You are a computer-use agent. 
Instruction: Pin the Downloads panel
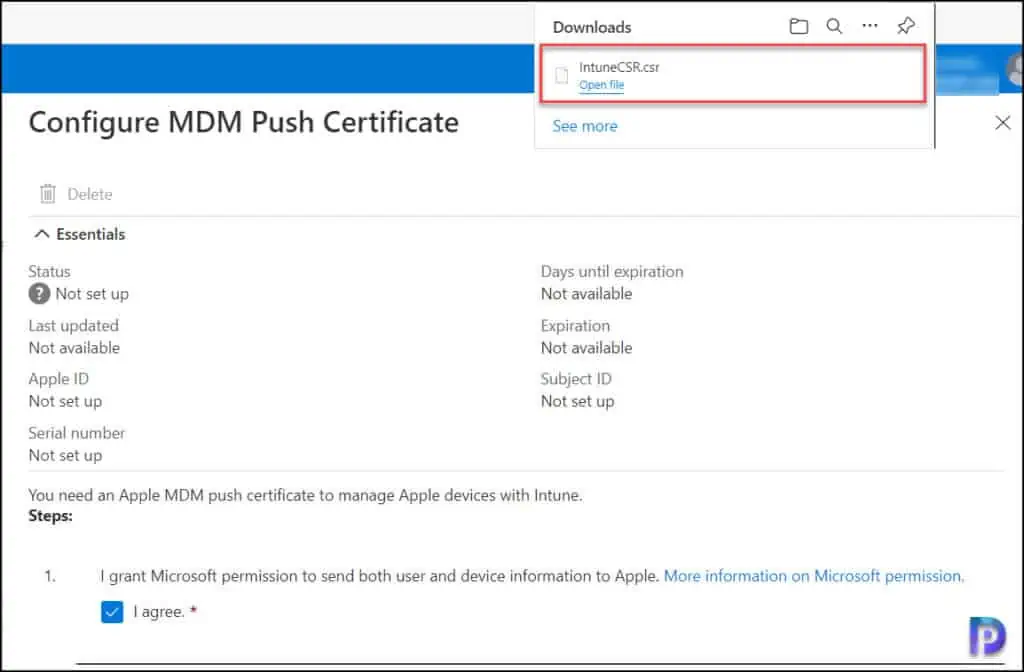click(906, 26)
